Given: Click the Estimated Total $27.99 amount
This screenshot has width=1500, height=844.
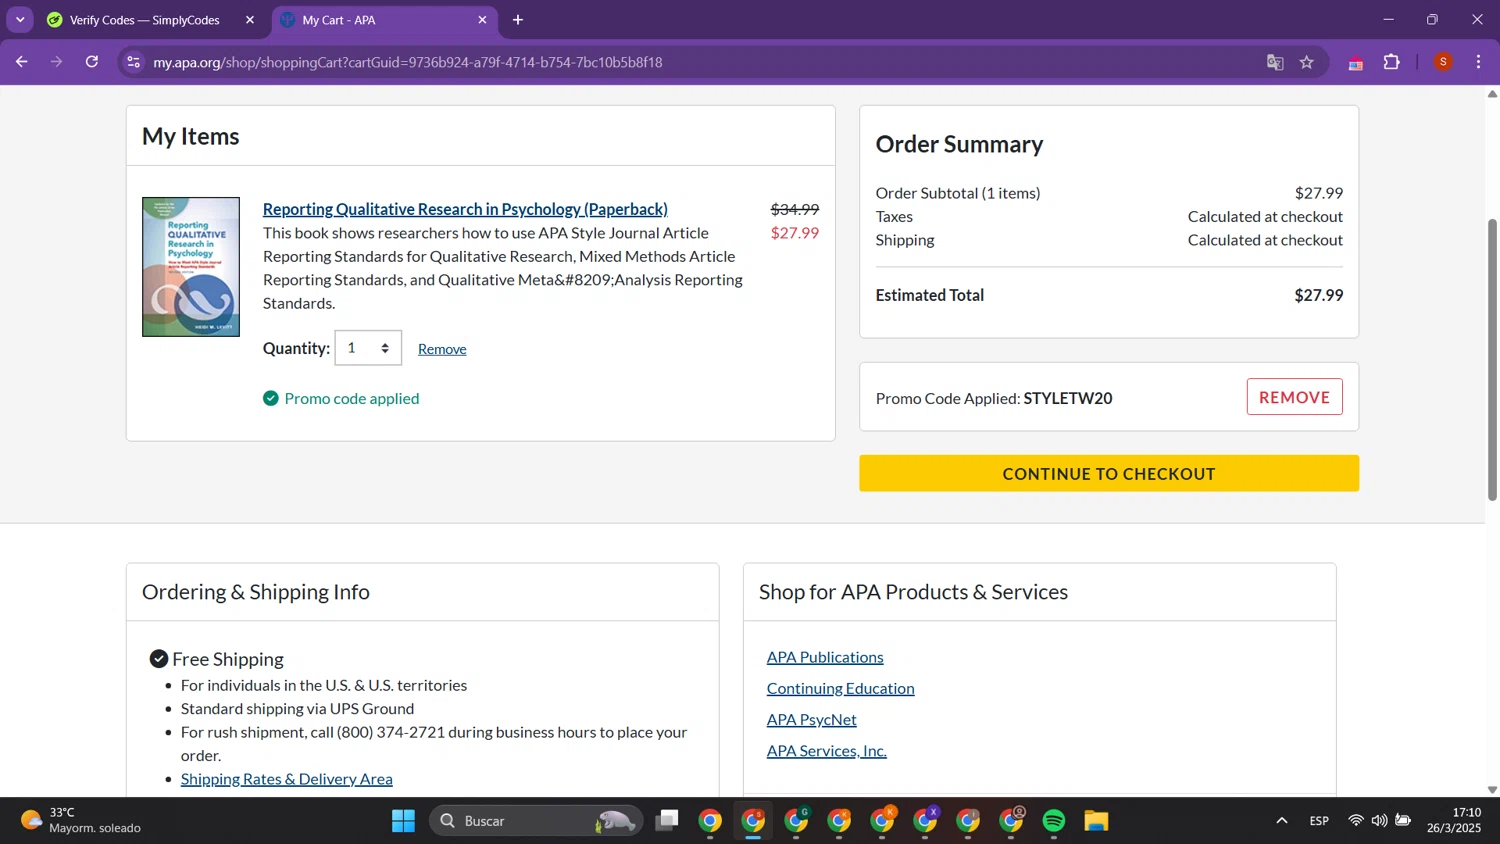Looking at the screenshot, I should click(1318, 295).
